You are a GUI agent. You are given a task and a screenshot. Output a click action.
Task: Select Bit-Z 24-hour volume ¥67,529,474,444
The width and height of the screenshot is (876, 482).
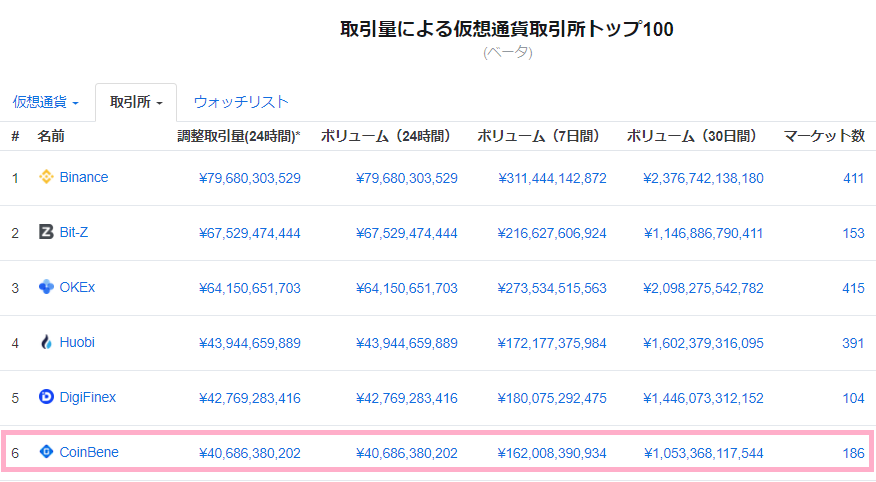(x=406, y=233)
